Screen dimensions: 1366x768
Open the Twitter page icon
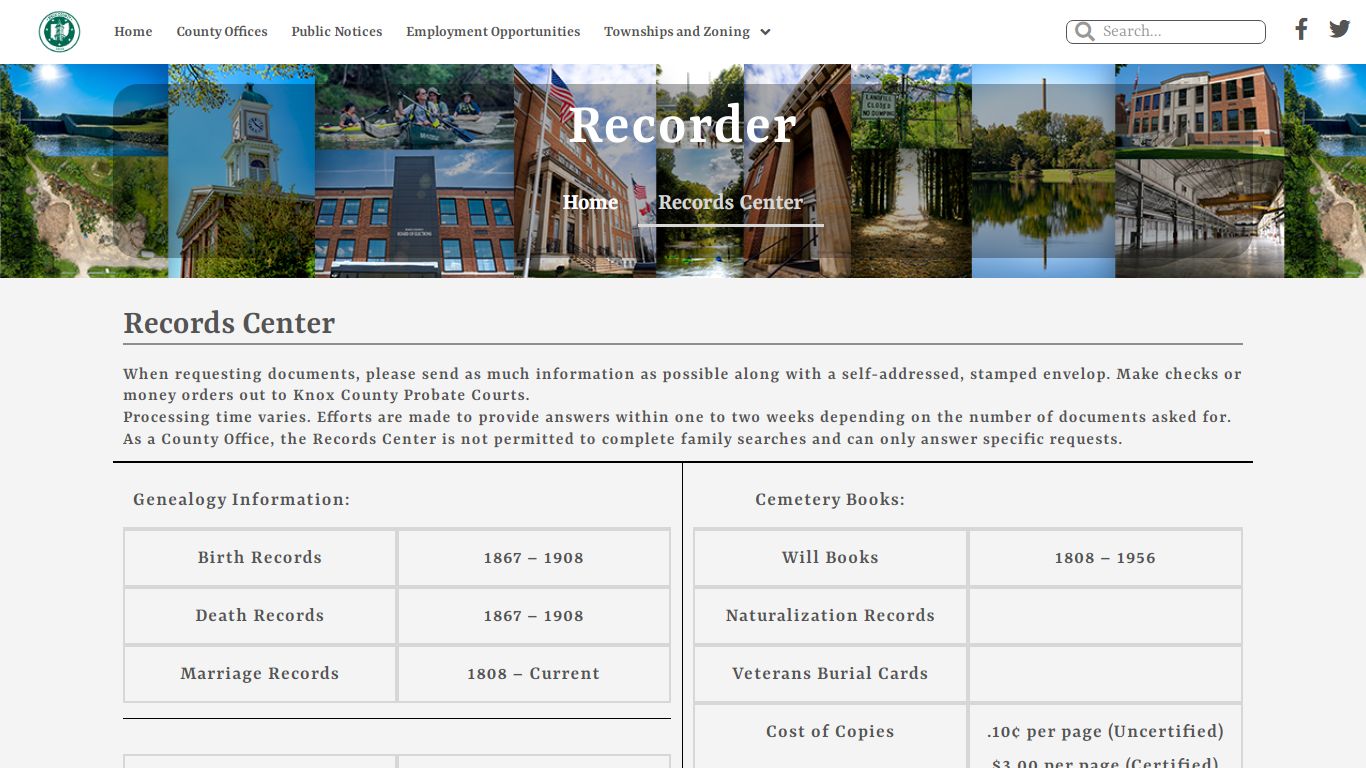coord(1340,29)
